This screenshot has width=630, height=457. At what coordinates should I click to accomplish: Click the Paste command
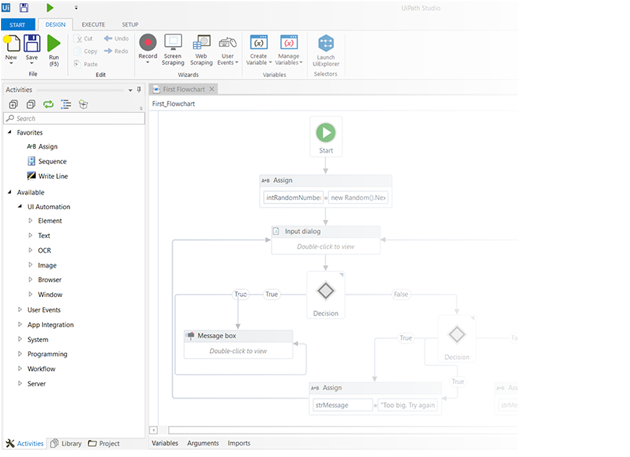pos(86,64)
